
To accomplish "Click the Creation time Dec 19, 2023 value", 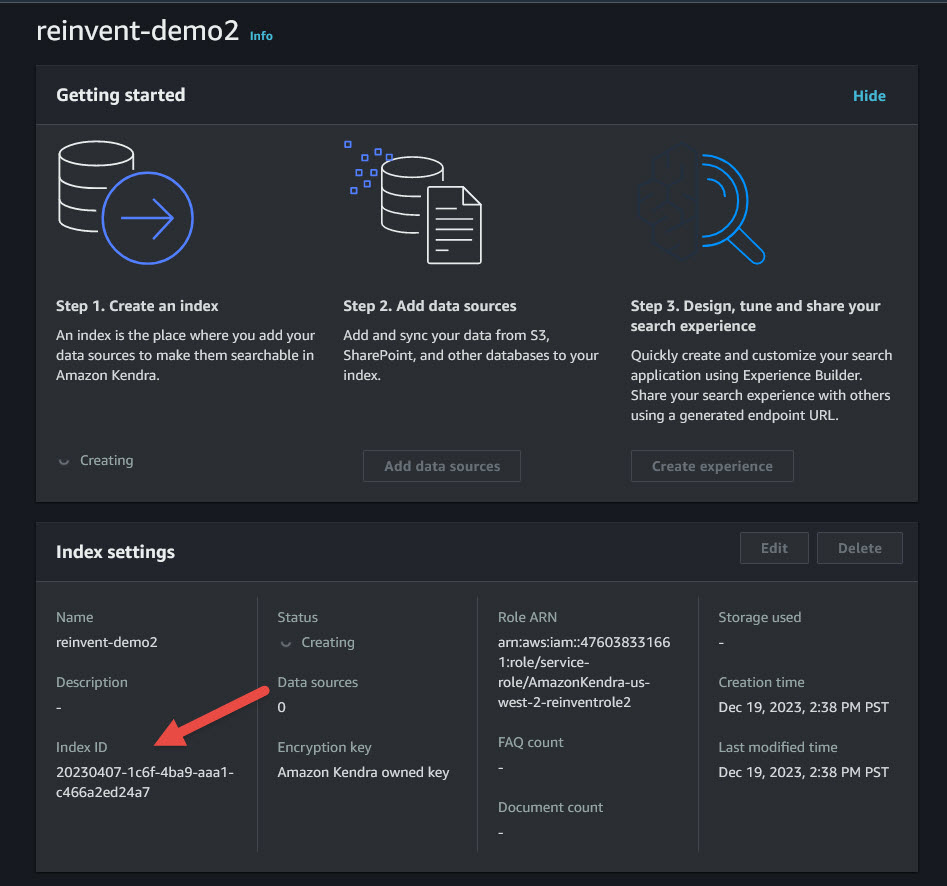I will (x=804, y=707).
